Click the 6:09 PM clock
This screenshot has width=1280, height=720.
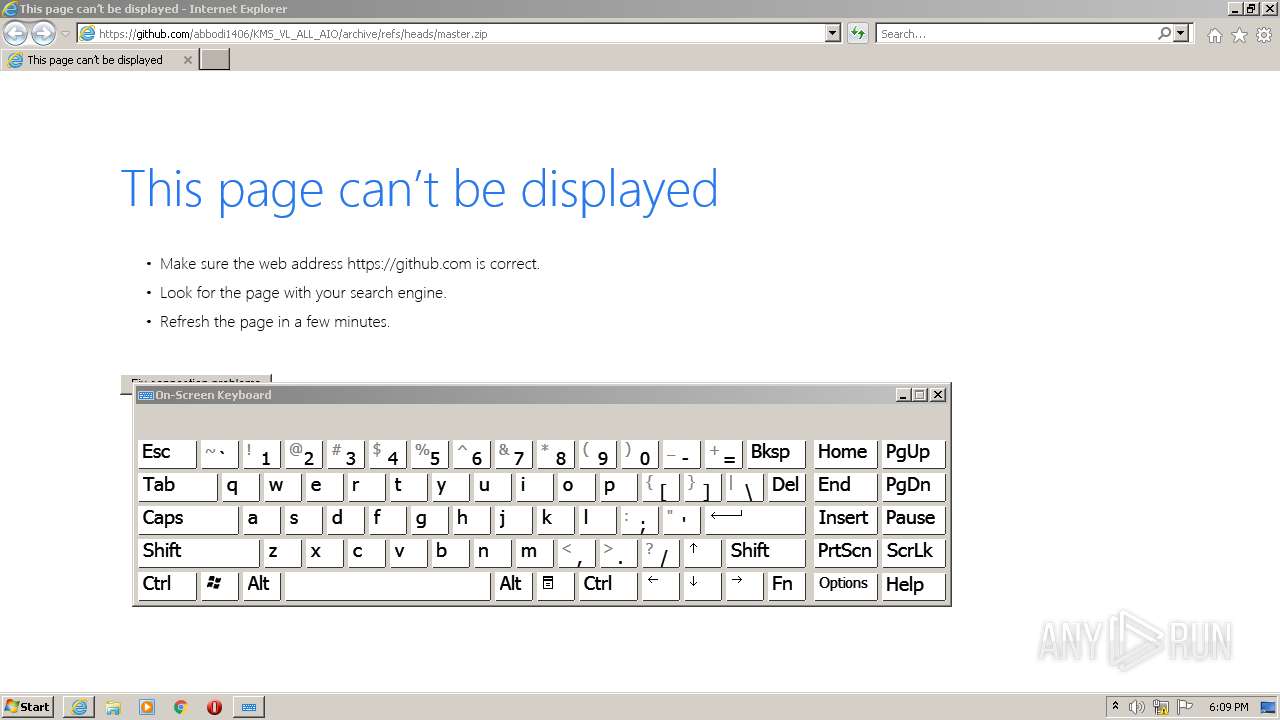1228,707
